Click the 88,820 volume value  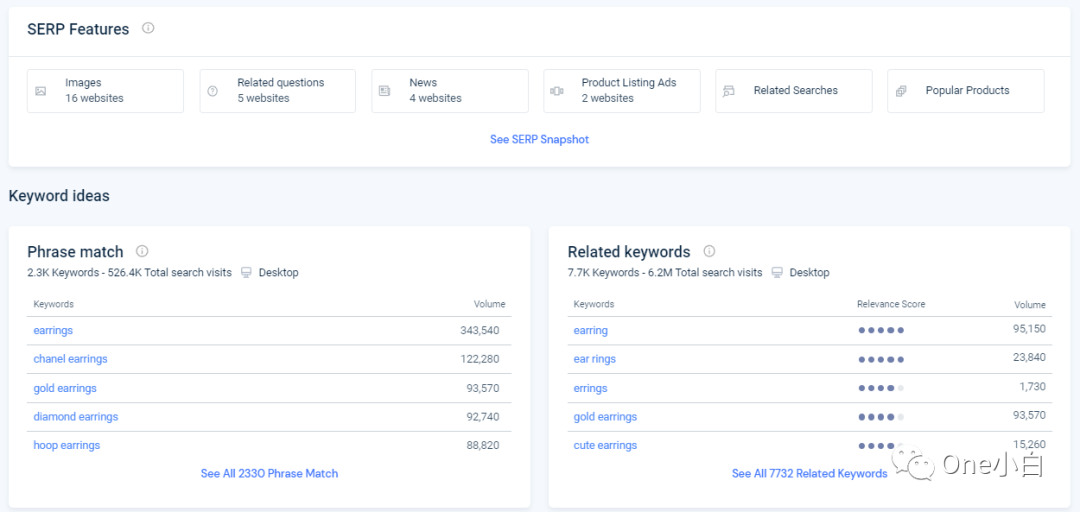483,445
